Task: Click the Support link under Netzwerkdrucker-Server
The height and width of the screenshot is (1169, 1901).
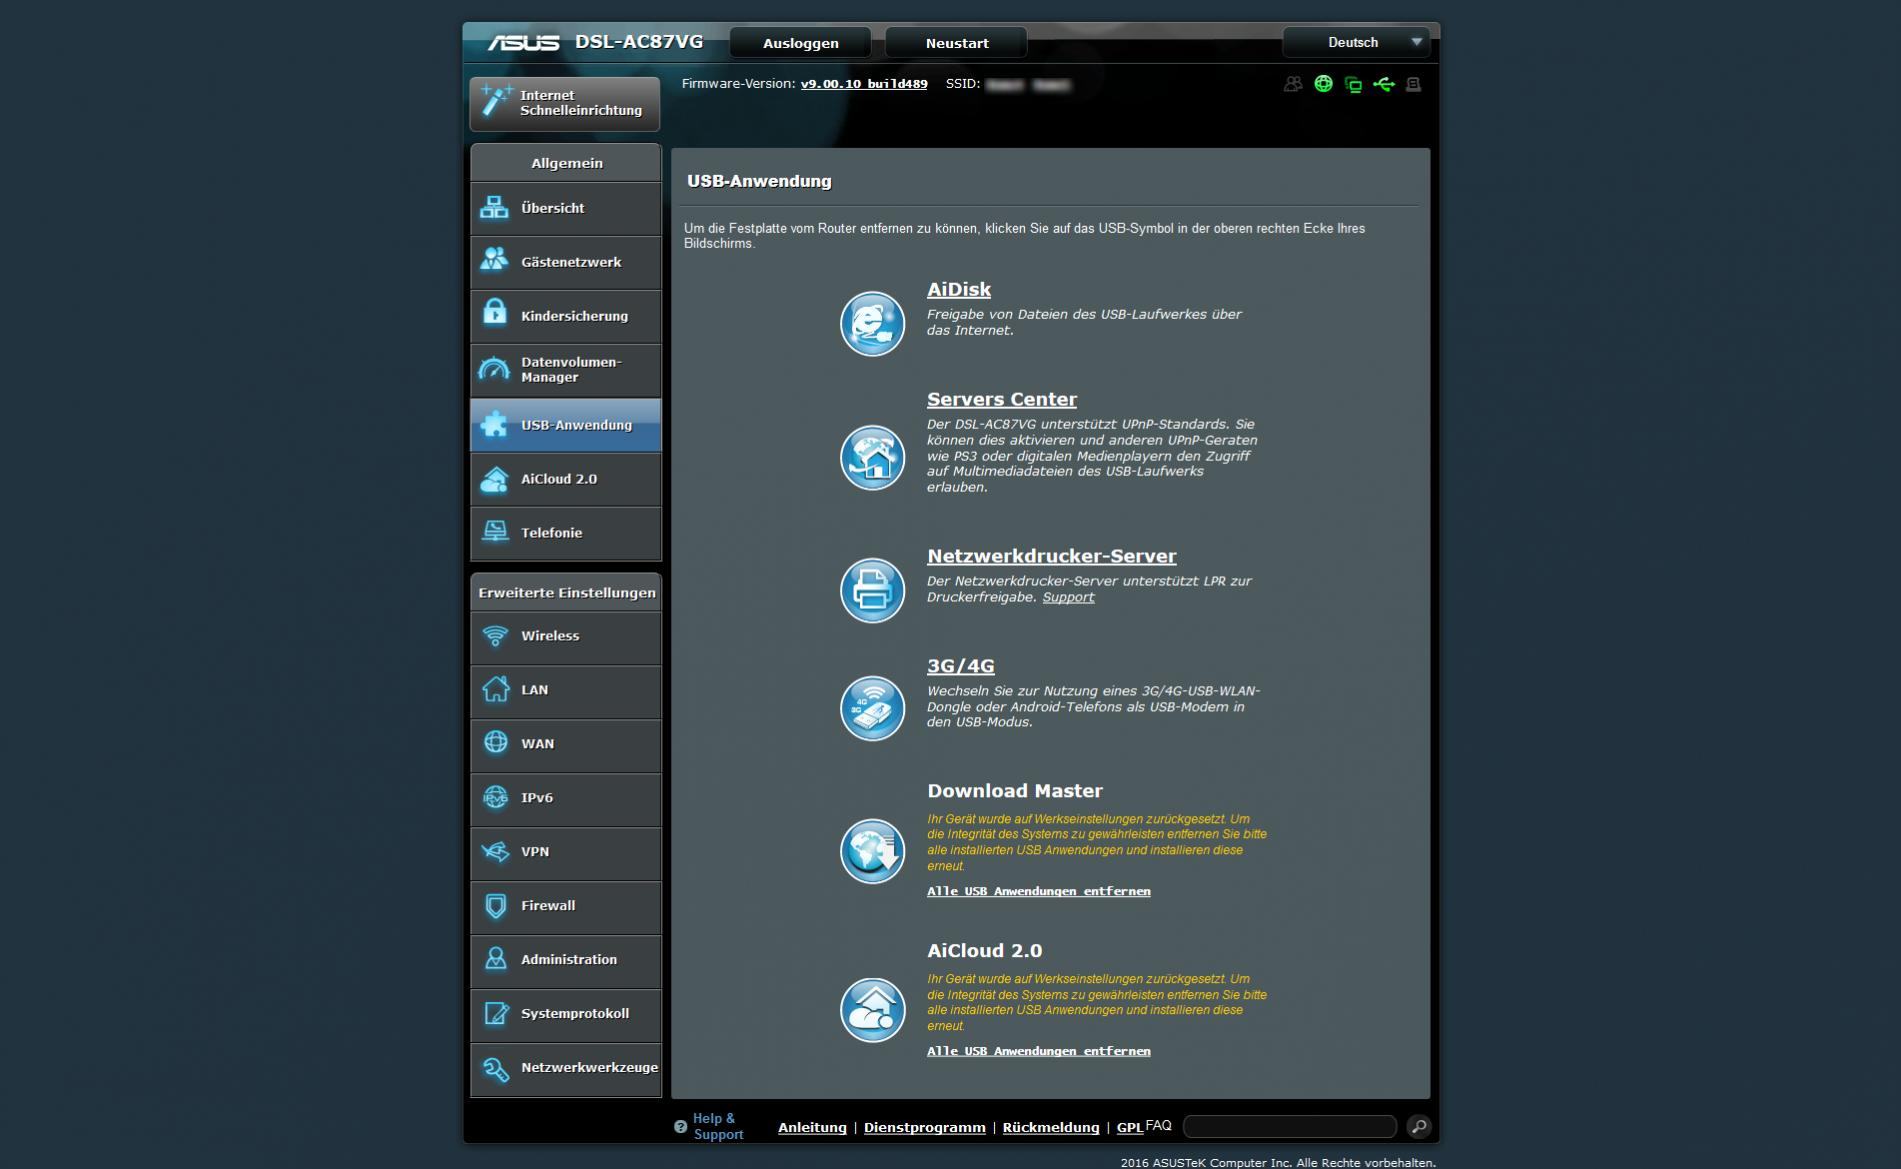Action: pos(1068,597)
